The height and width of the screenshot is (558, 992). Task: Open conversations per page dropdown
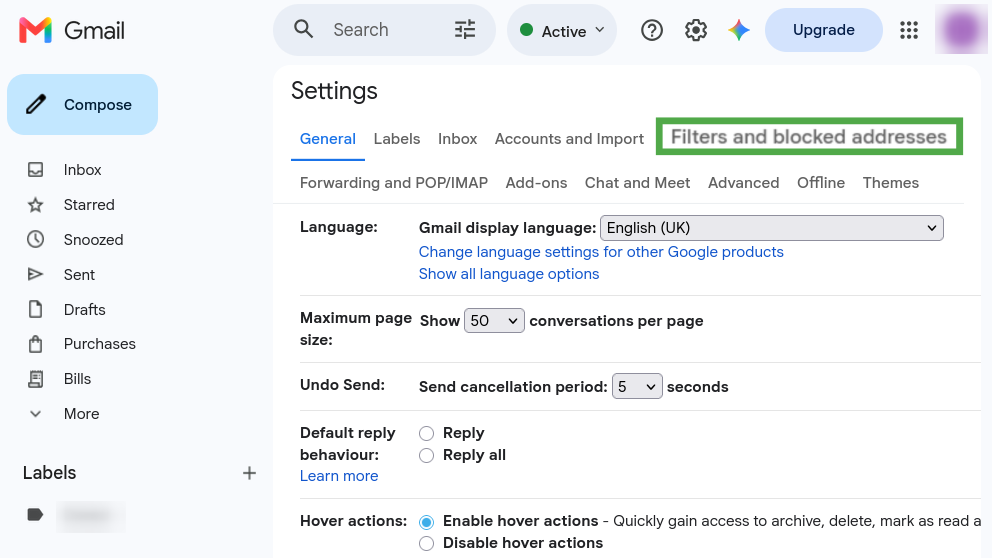pyautogui.click(x=494, y=321)
